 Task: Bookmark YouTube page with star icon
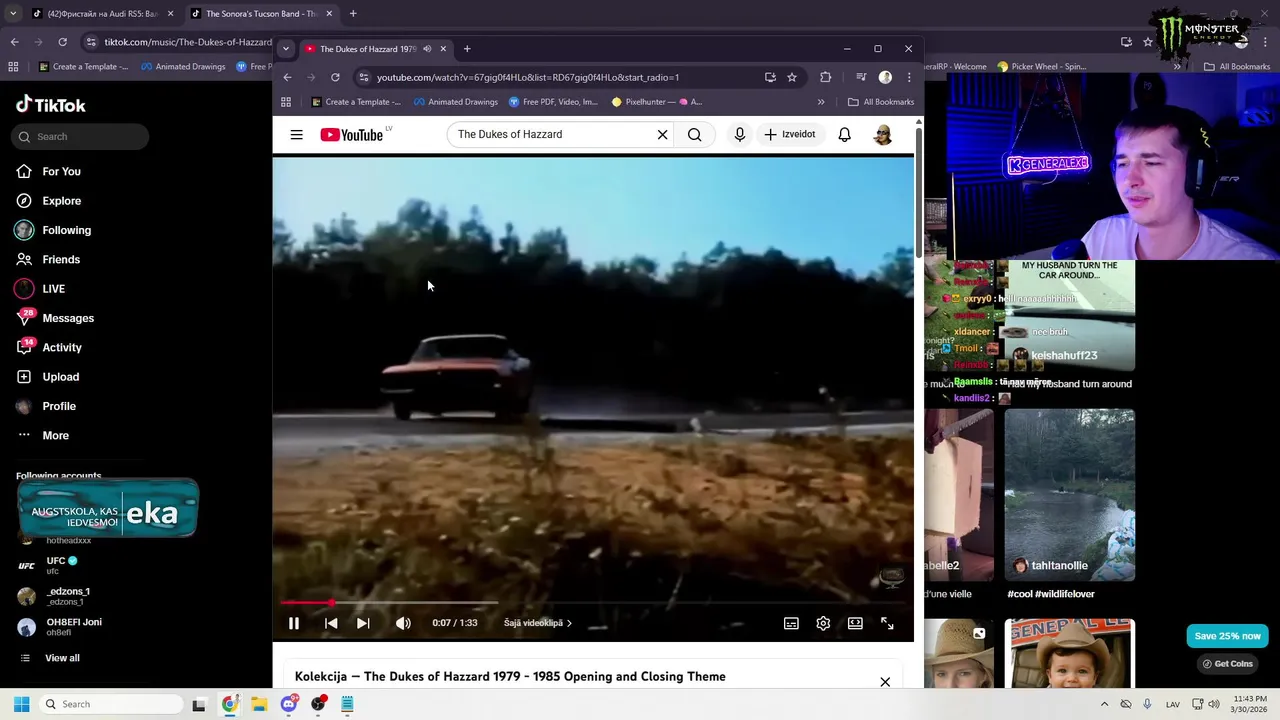(791, 77)
